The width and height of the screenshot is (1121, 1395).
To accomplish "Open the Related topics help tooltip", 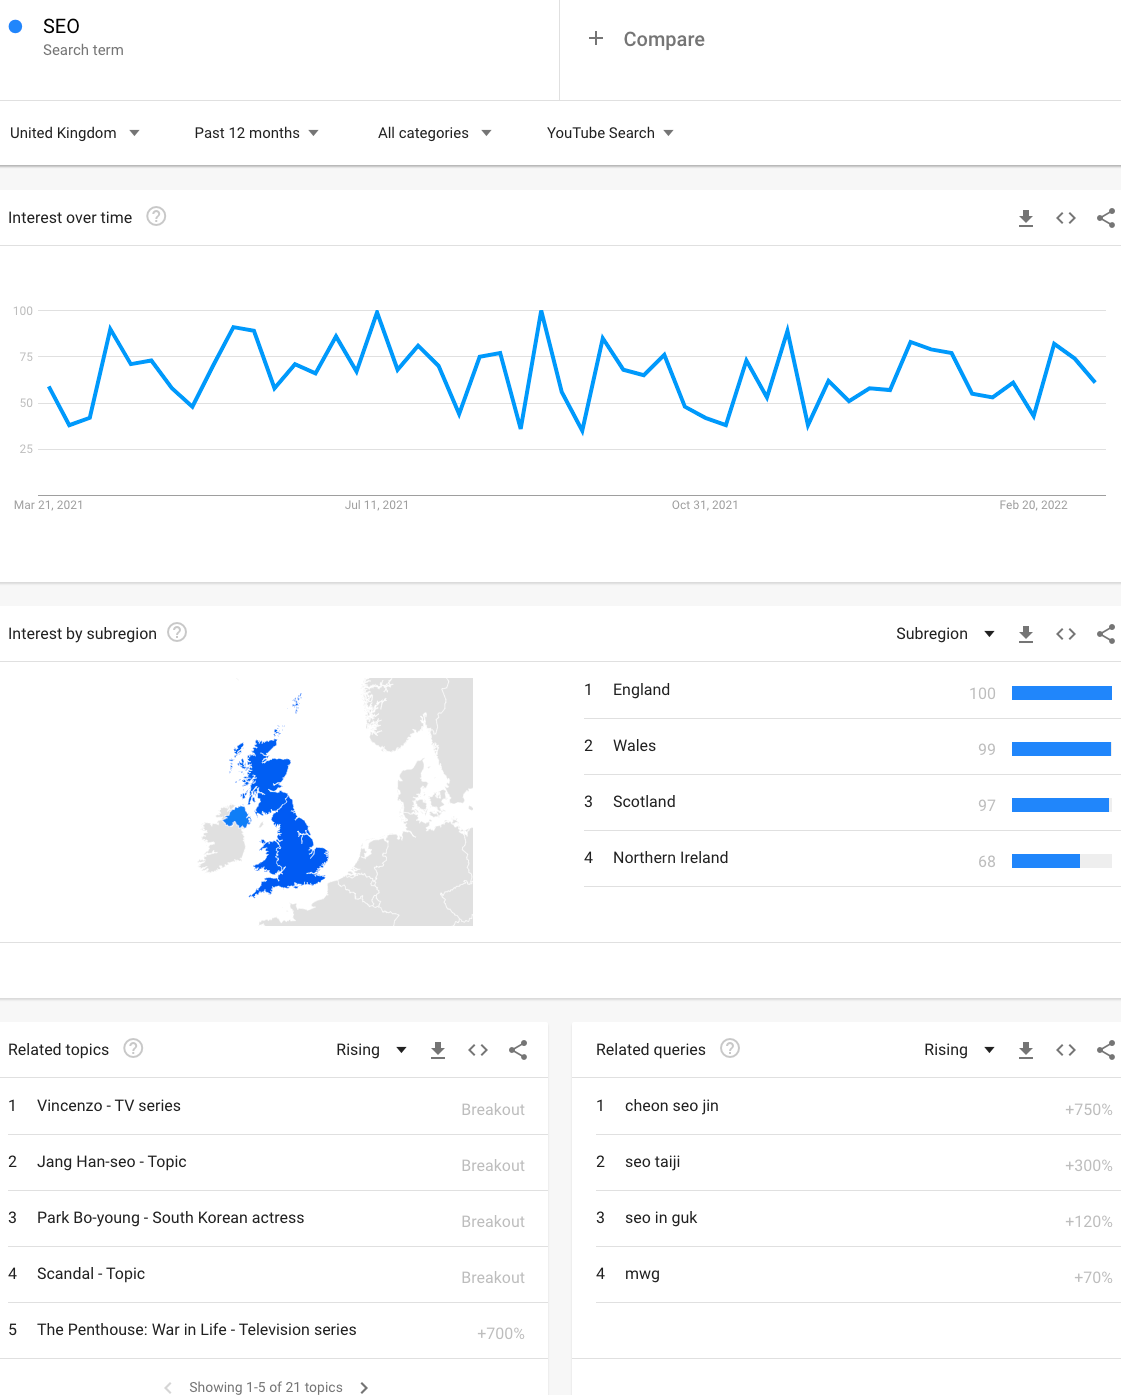I will (x=133, y=1048).
